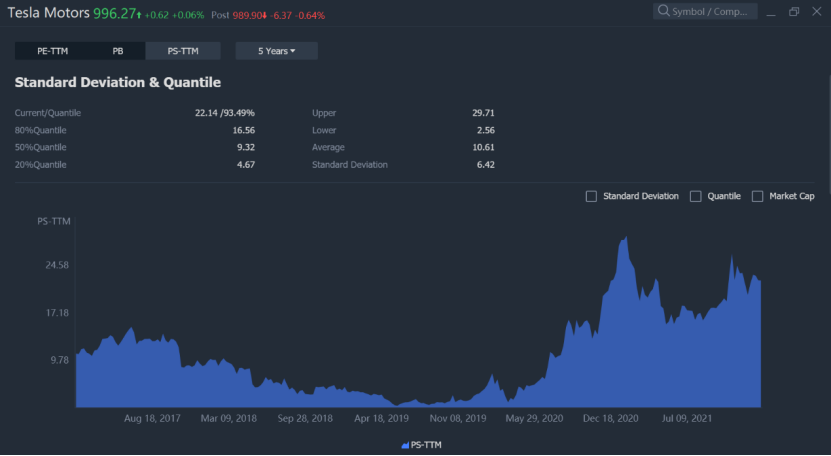Image resolution: width=831 pixels, height=456 pixels.
Task: Click the Sep 28, 2018 axis date
Action: tap(305, 418)
